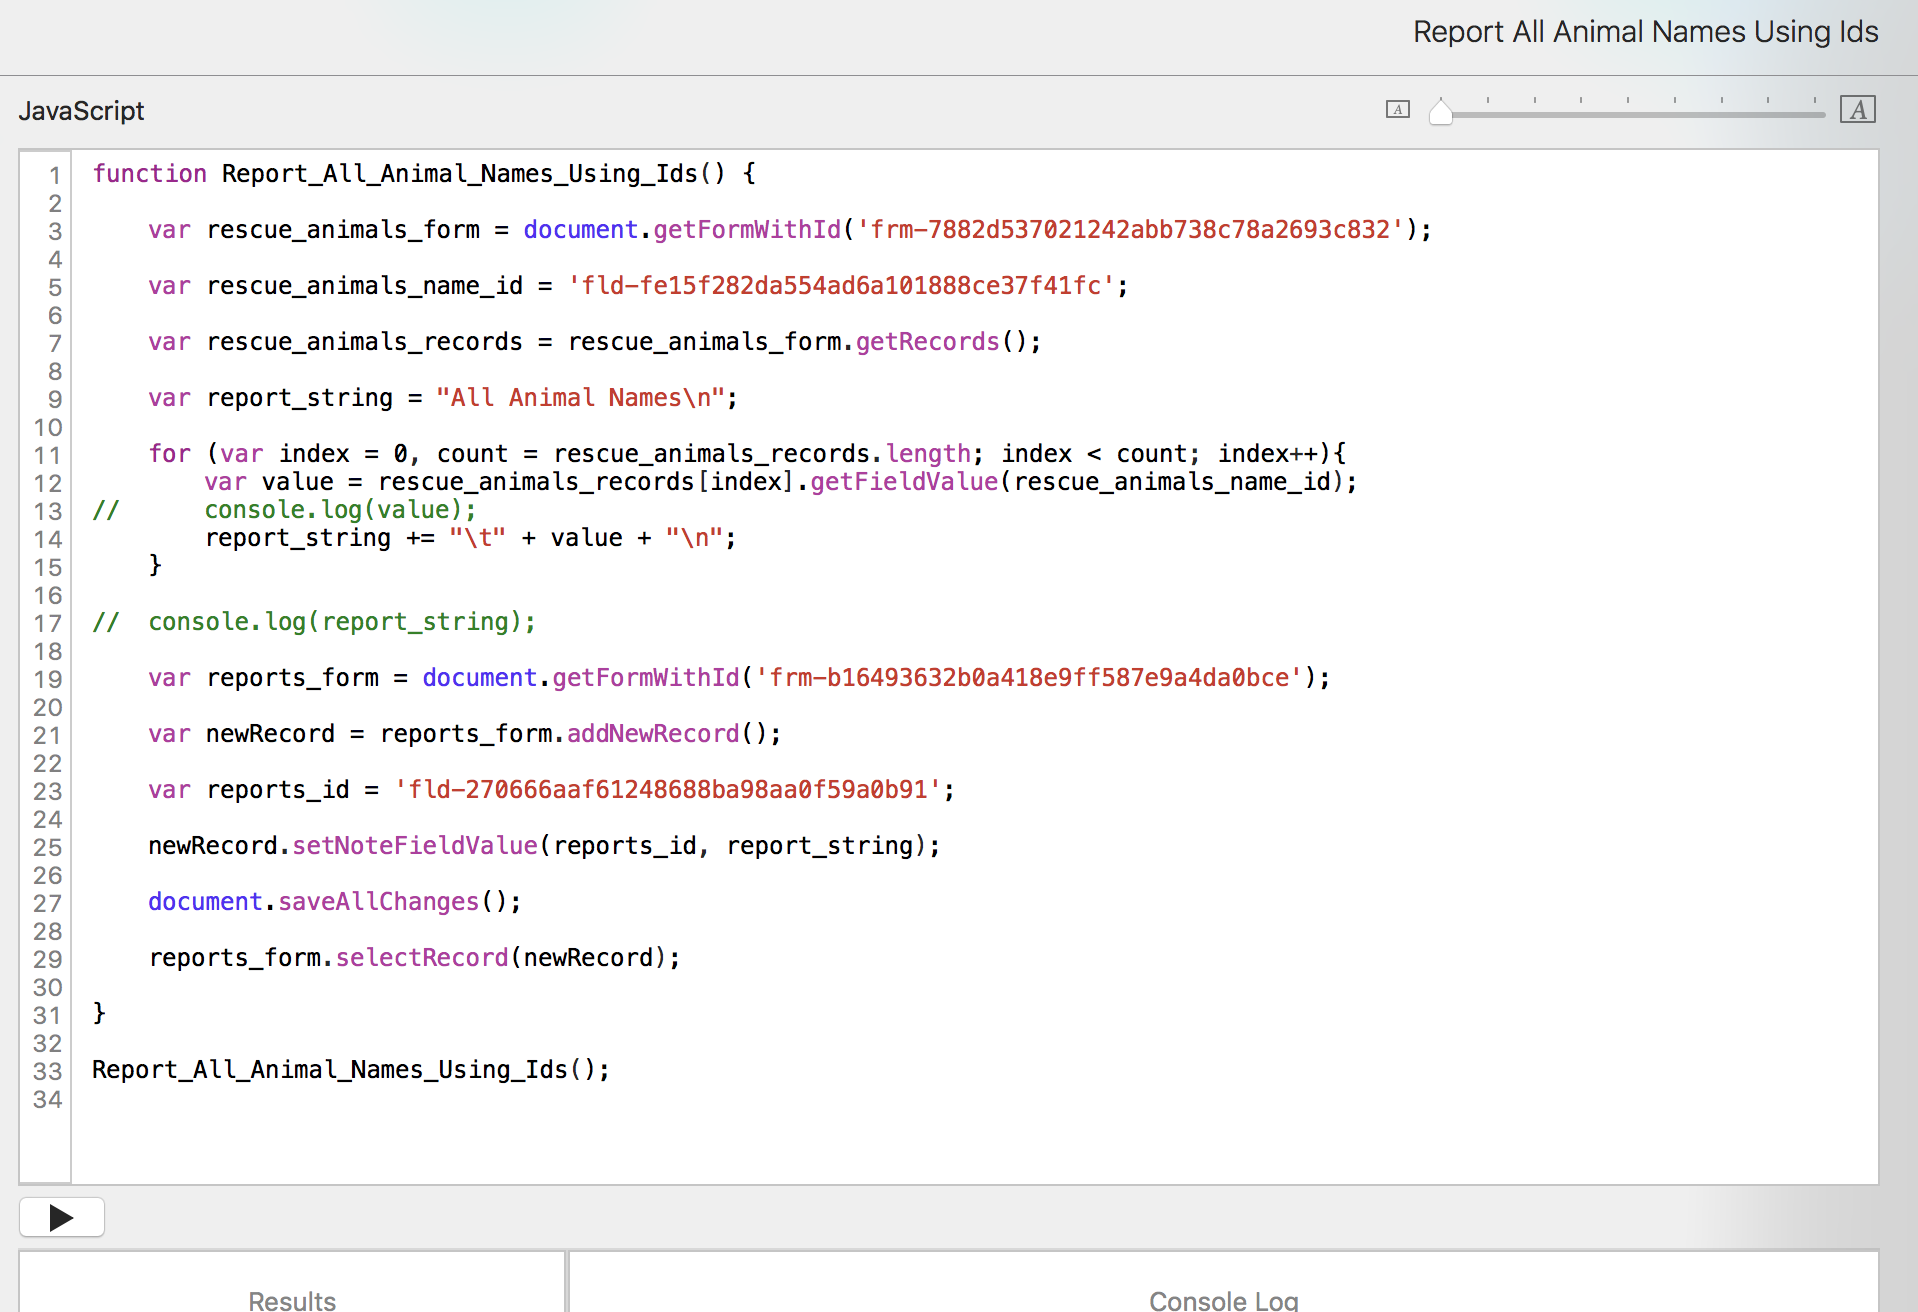Viewport: 1918px width, 1312px height.
Task: Click the font size slider thumb
Action: pos(1440,112)
